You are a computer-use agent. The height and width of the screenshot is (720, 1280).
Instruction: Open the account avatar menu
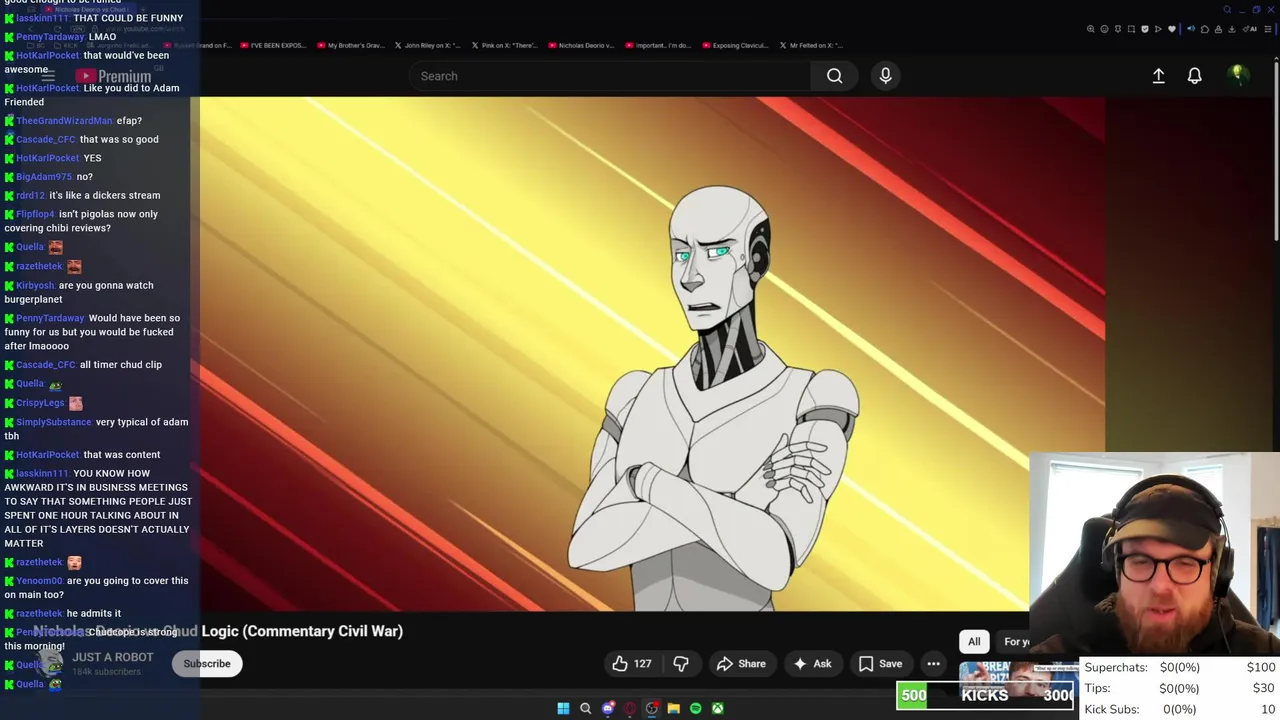click(1237, 75)
